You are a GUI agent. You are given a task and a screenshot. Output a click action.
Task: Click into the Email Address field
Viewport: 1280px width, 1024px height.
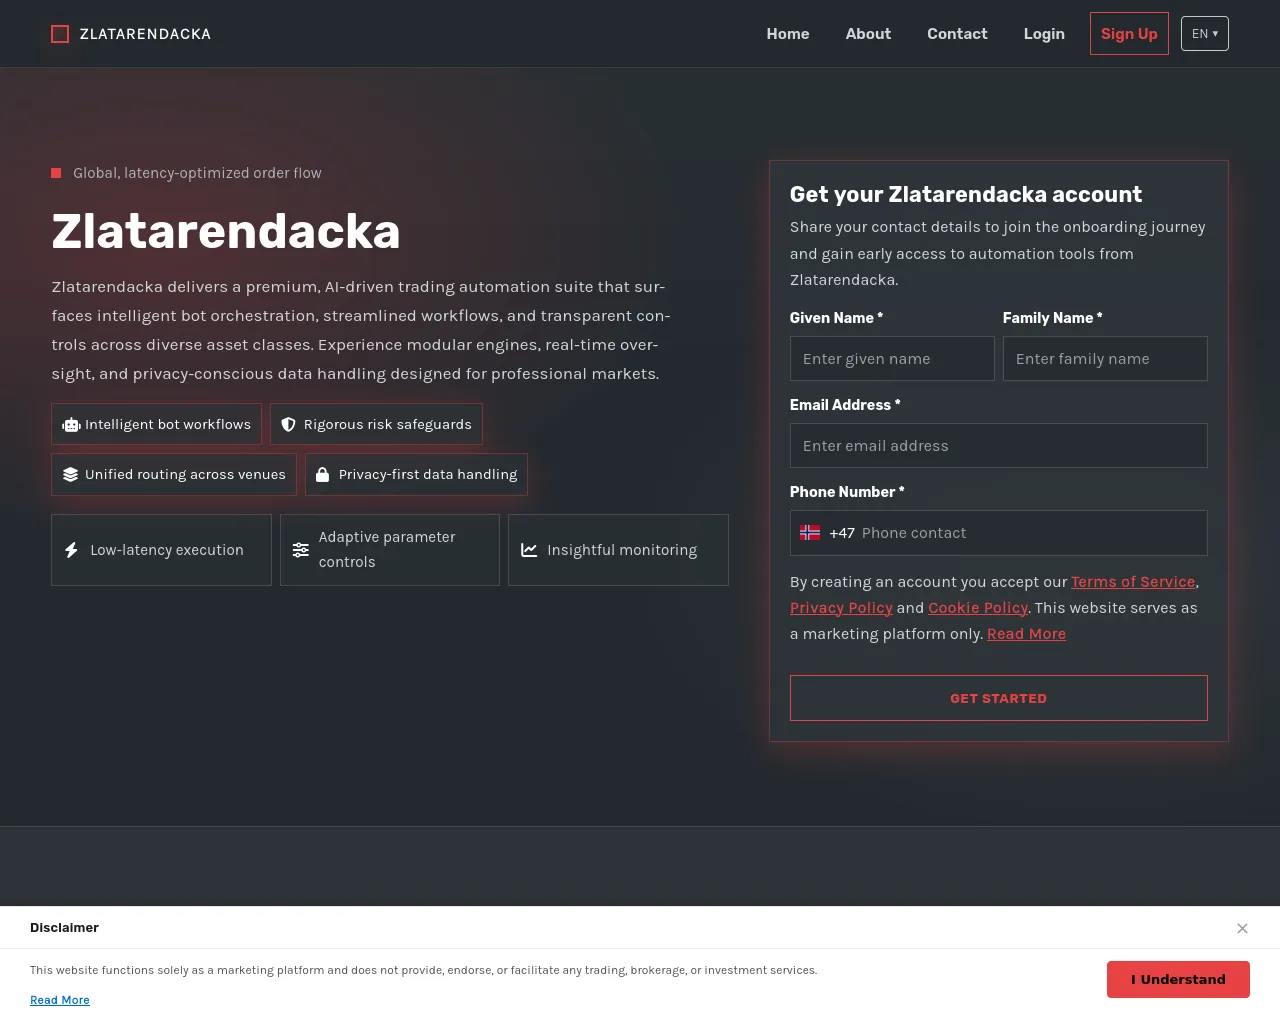click(999, 445)
